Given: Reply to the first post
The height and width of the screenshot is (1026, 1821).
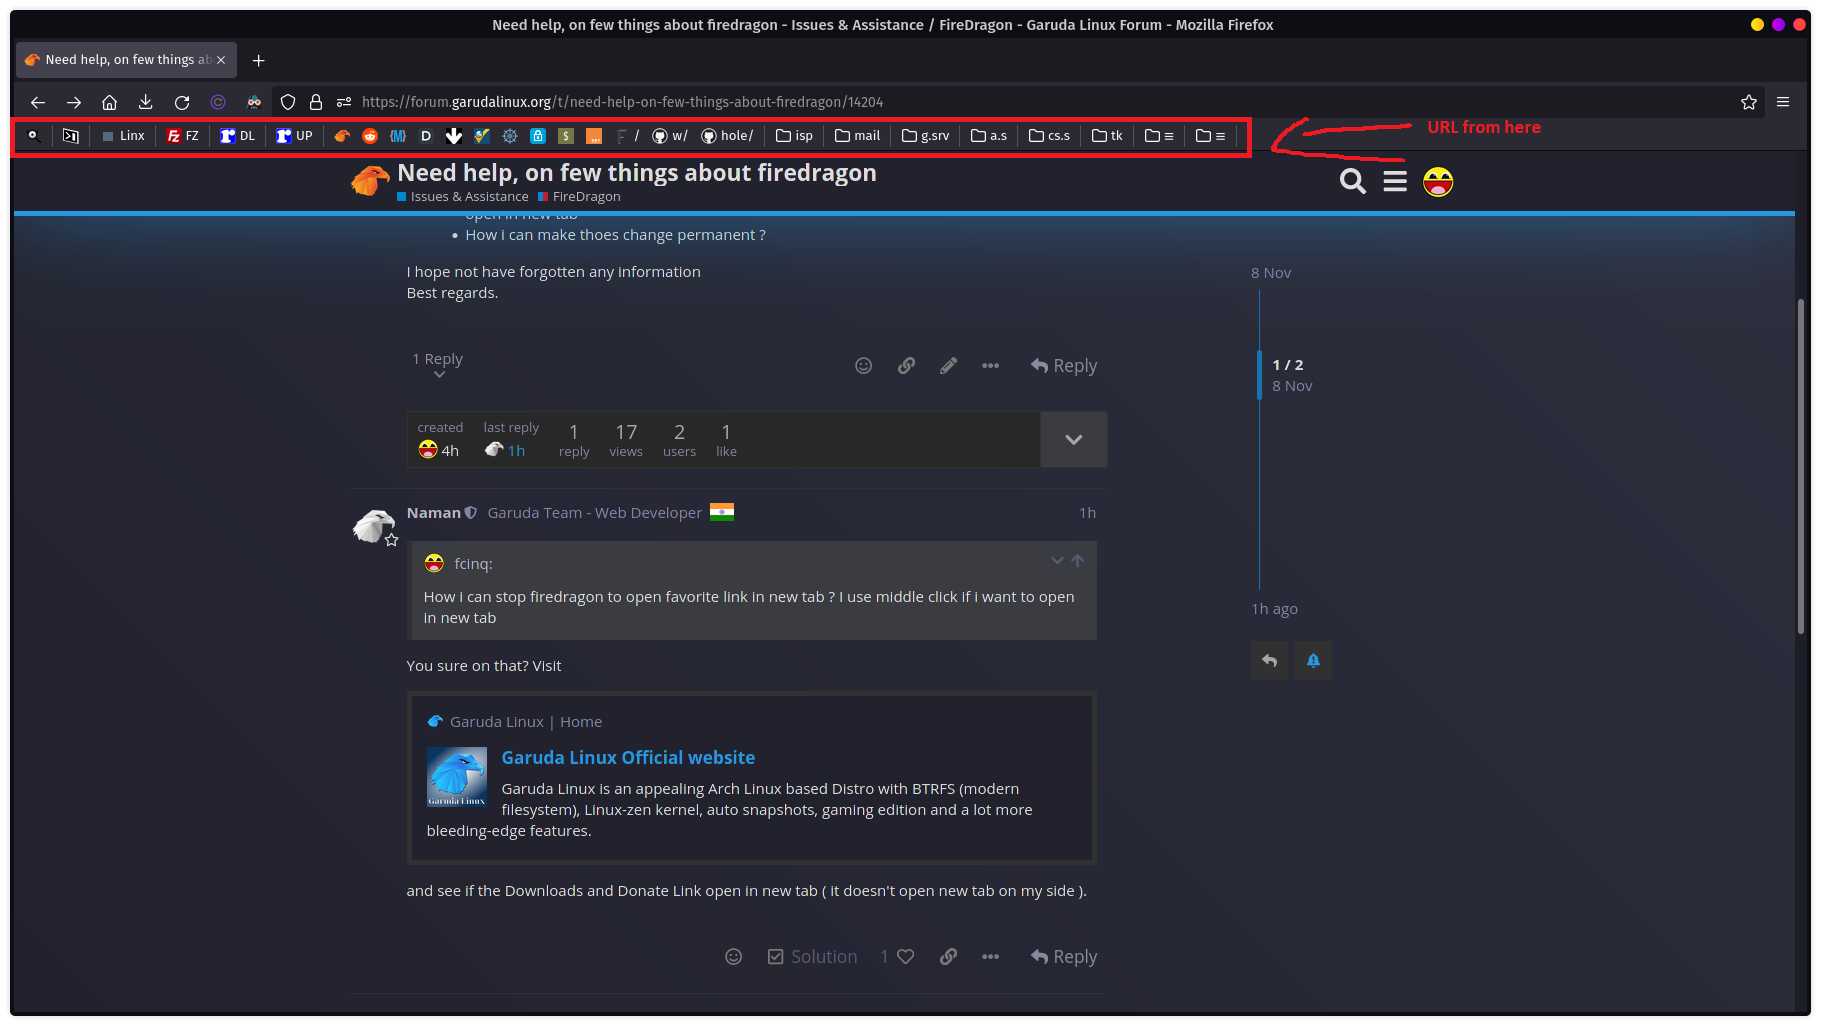Looking at the screenshot, I should point(1064,366).
